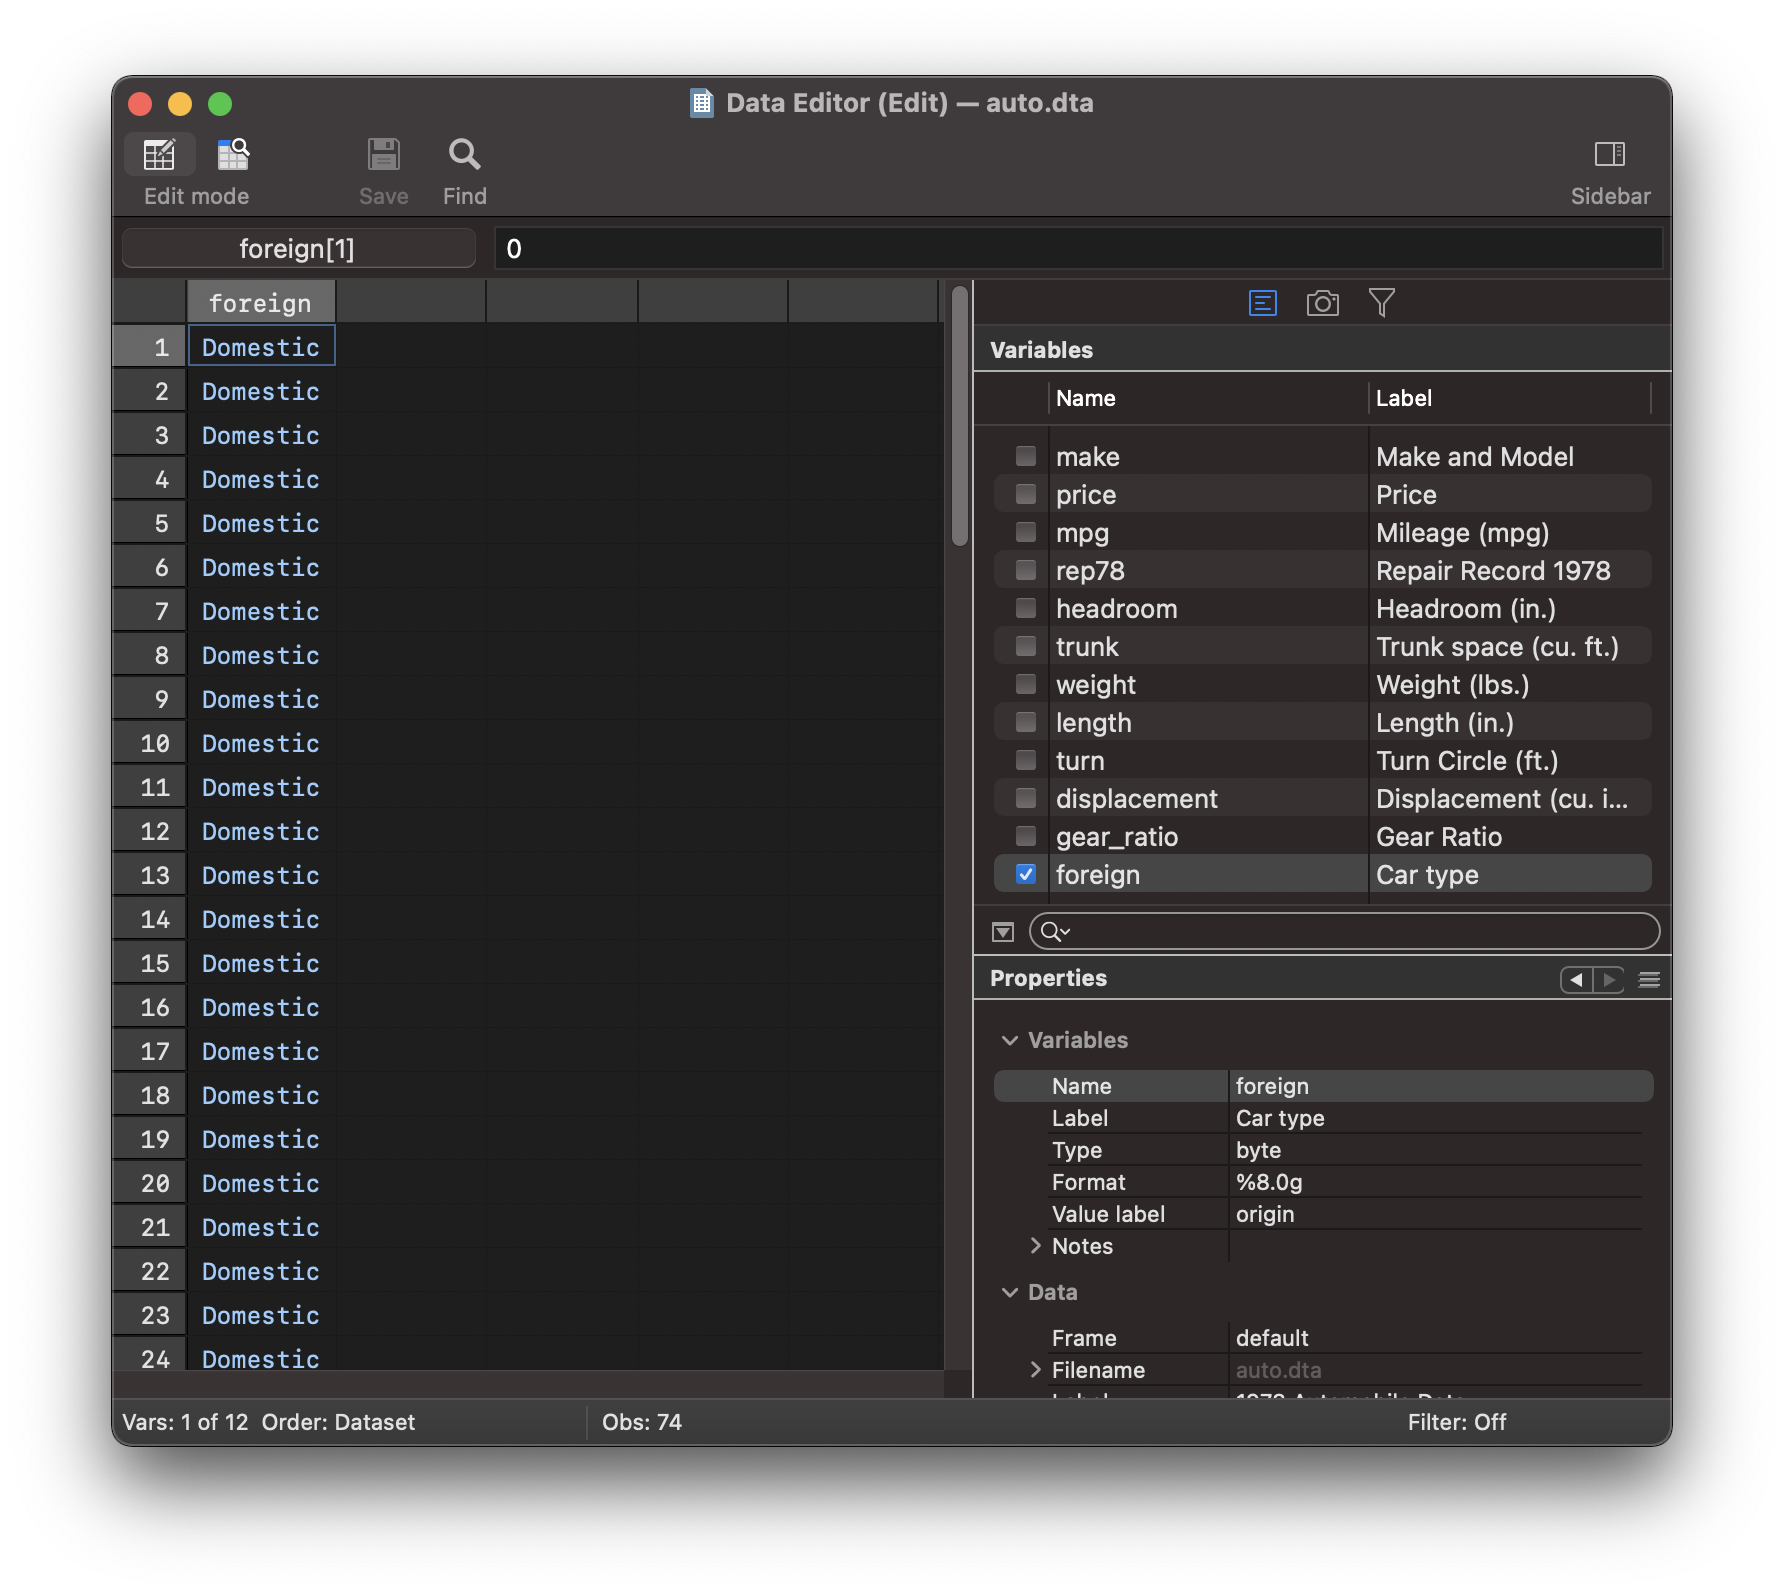
Task: Select the rep78 variable name
Action: [x=1090, y=571]
